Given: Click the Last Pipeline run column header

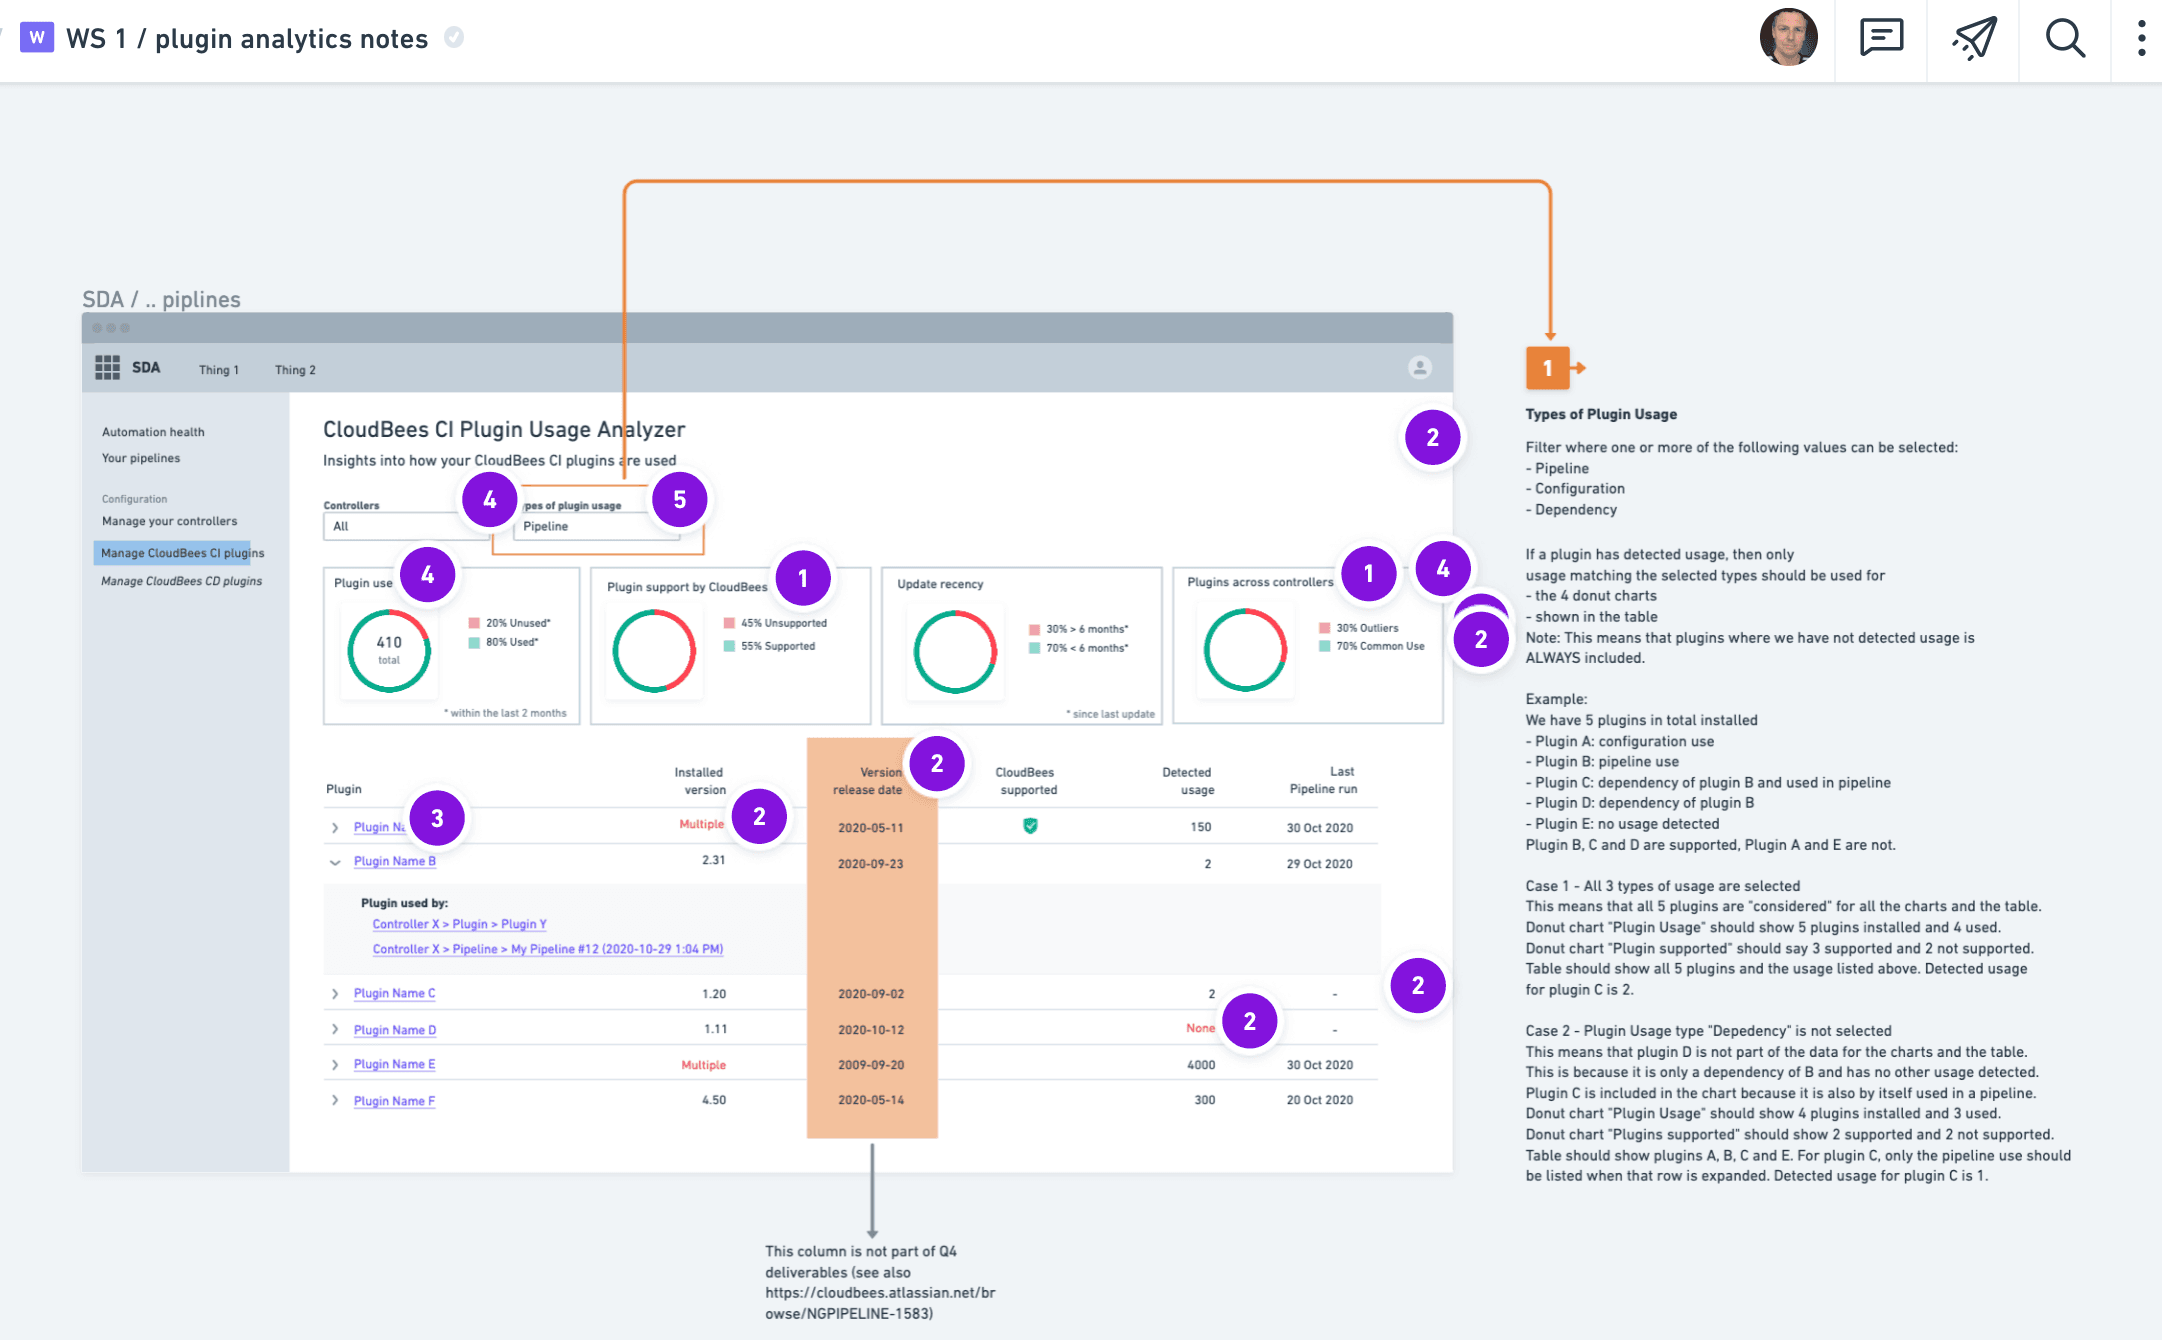Looking at the screenshot, I should tap(1323, 780).
